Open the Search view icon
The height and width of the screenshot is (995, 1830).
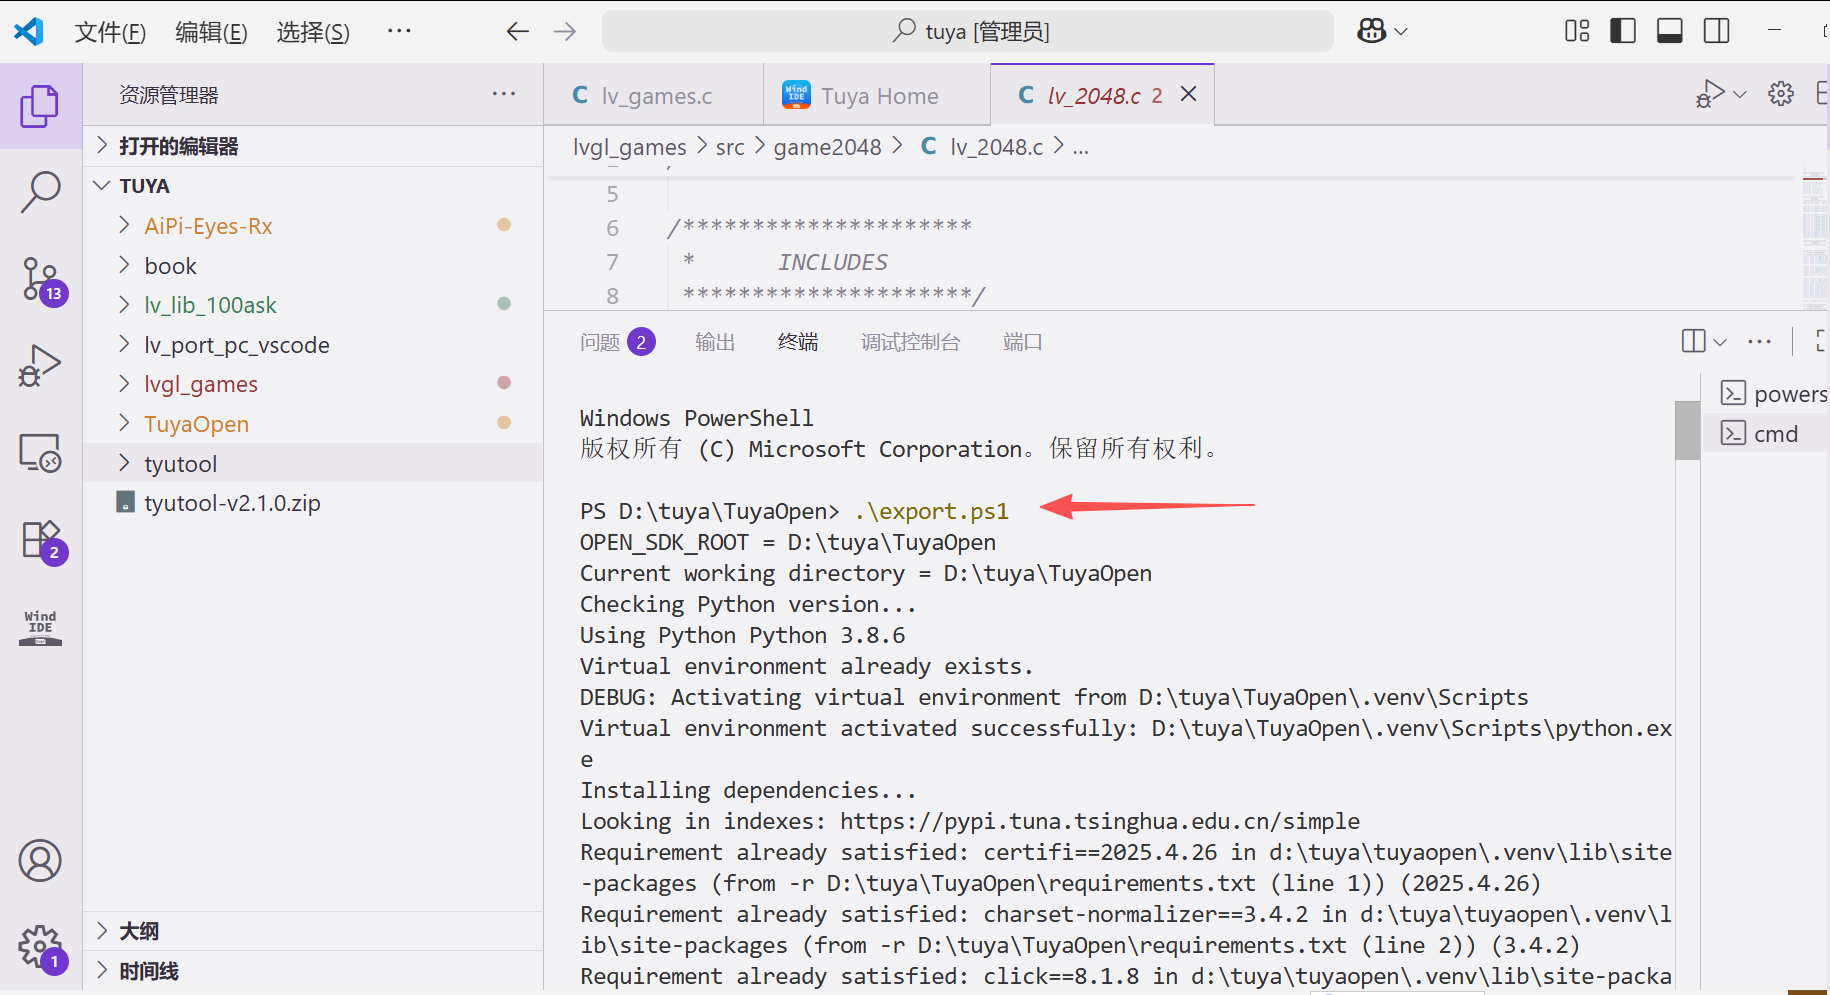click(40, 192)
